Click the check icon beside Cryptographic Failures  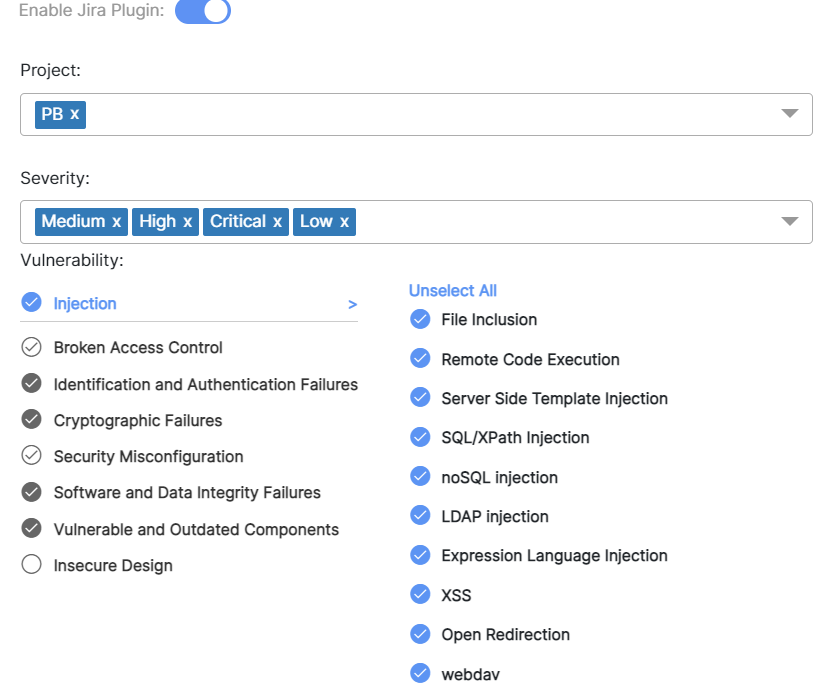tap(30, 420)
